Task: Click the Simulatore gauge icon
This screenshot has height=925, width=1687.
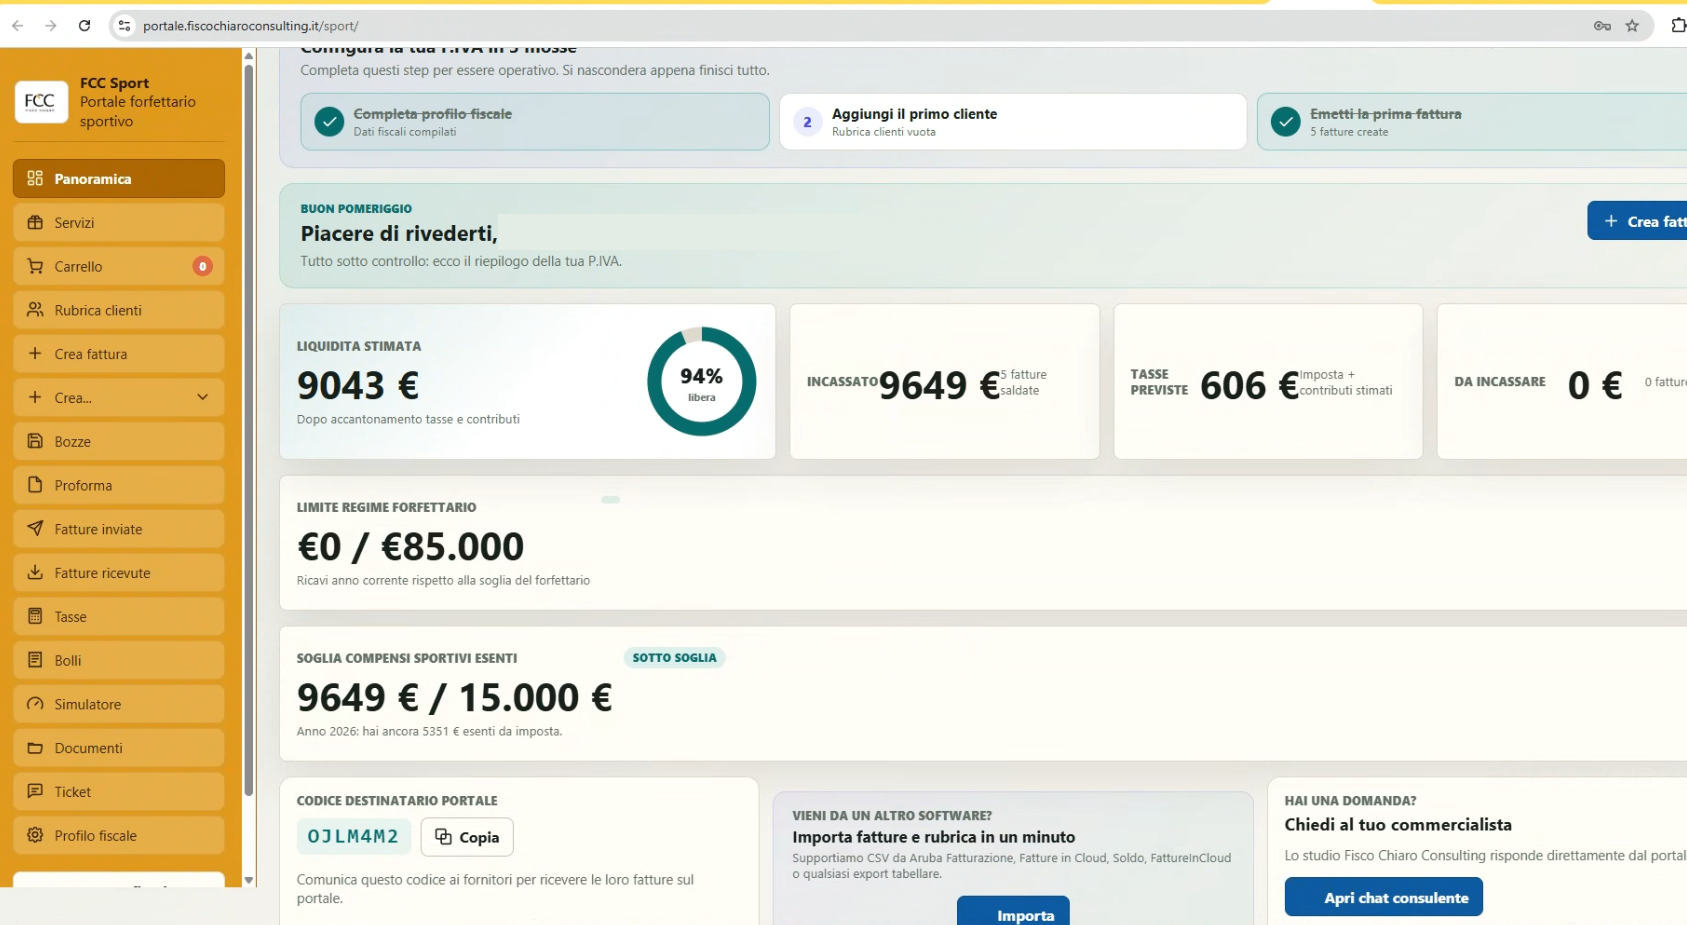Action: click(x=35, y=704)
